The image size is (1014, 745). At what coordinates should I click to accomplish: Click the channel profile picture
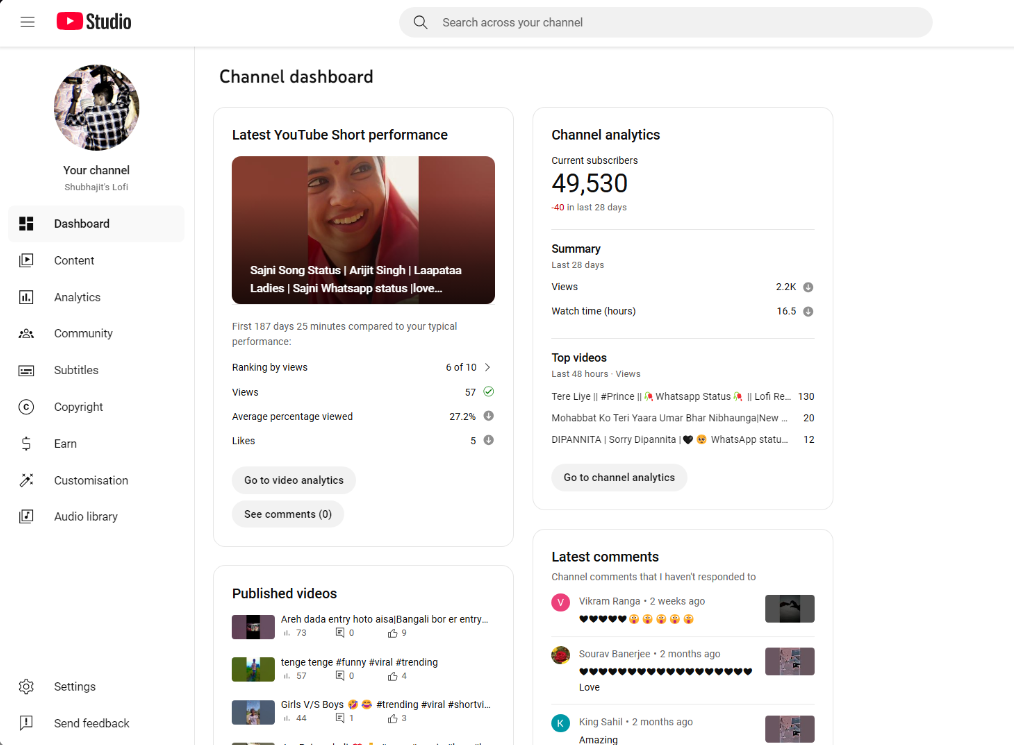click(x=96, y=107)
